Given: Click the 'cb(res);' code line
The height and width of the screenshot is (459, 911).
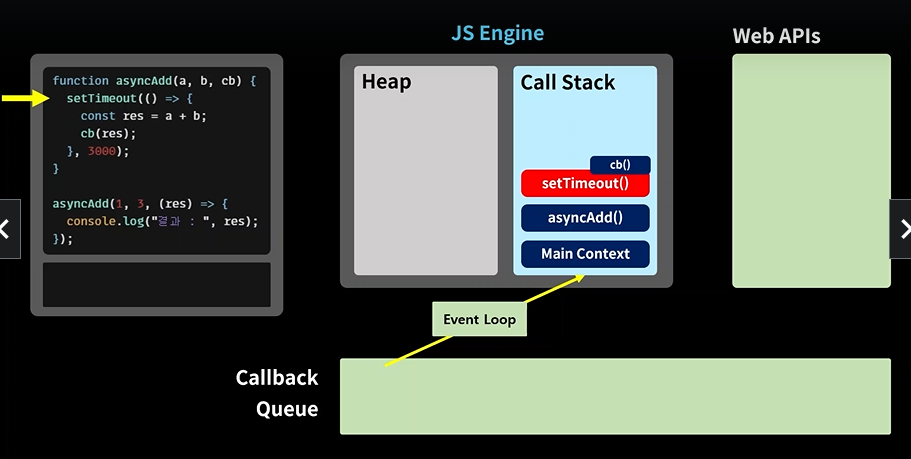Looking at the screenshot, I should (x=108, y=134).
